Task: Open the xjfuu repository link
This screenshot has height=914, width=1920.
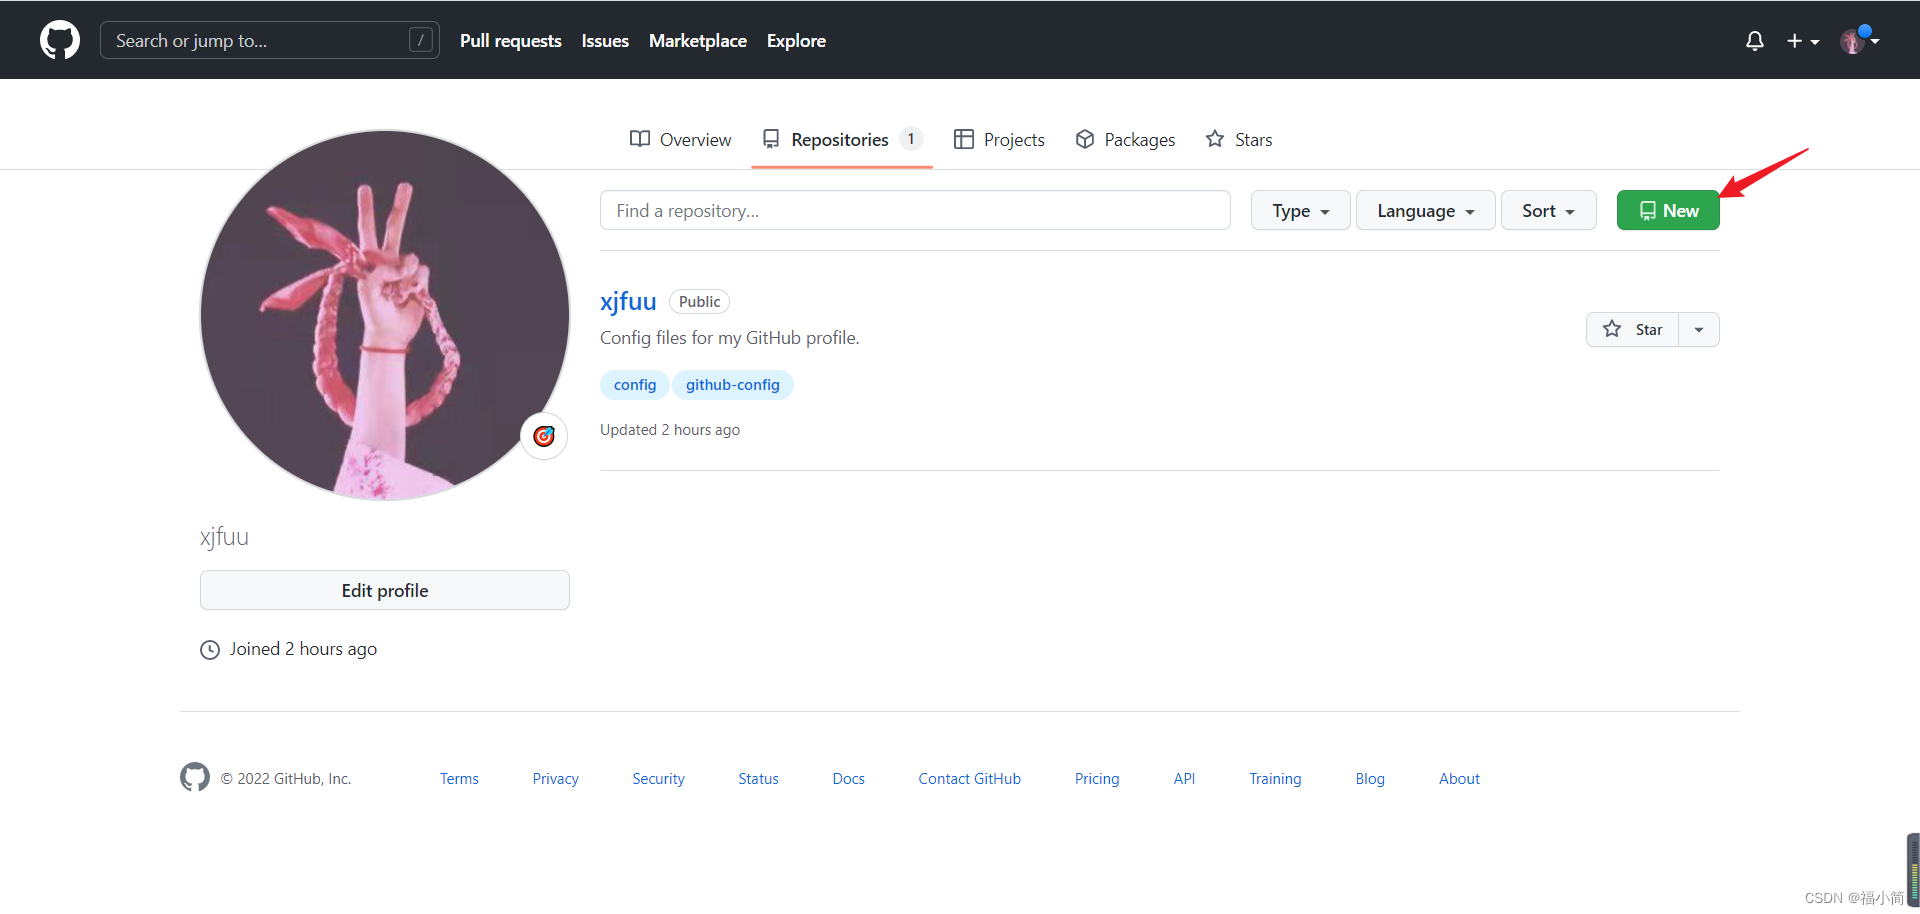Action: click(628, 301)
